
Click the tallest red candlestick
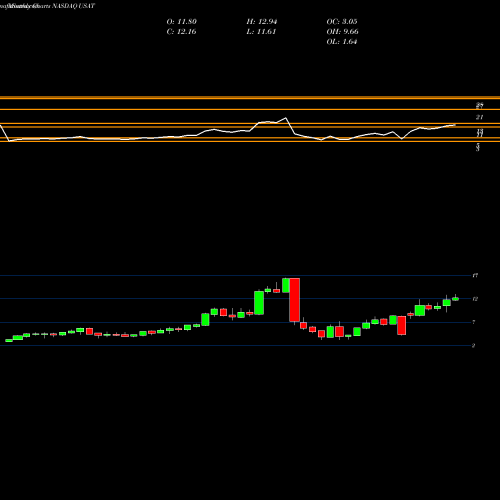pos(295,300)
